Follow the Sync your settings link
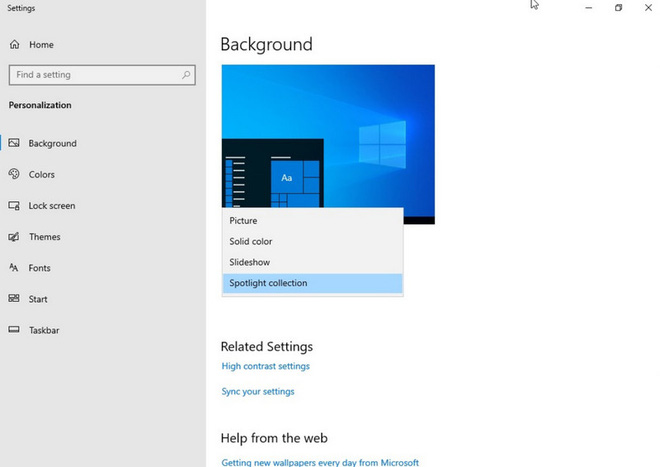The width and height of the screenshot is (660, 467). (258, 391)
